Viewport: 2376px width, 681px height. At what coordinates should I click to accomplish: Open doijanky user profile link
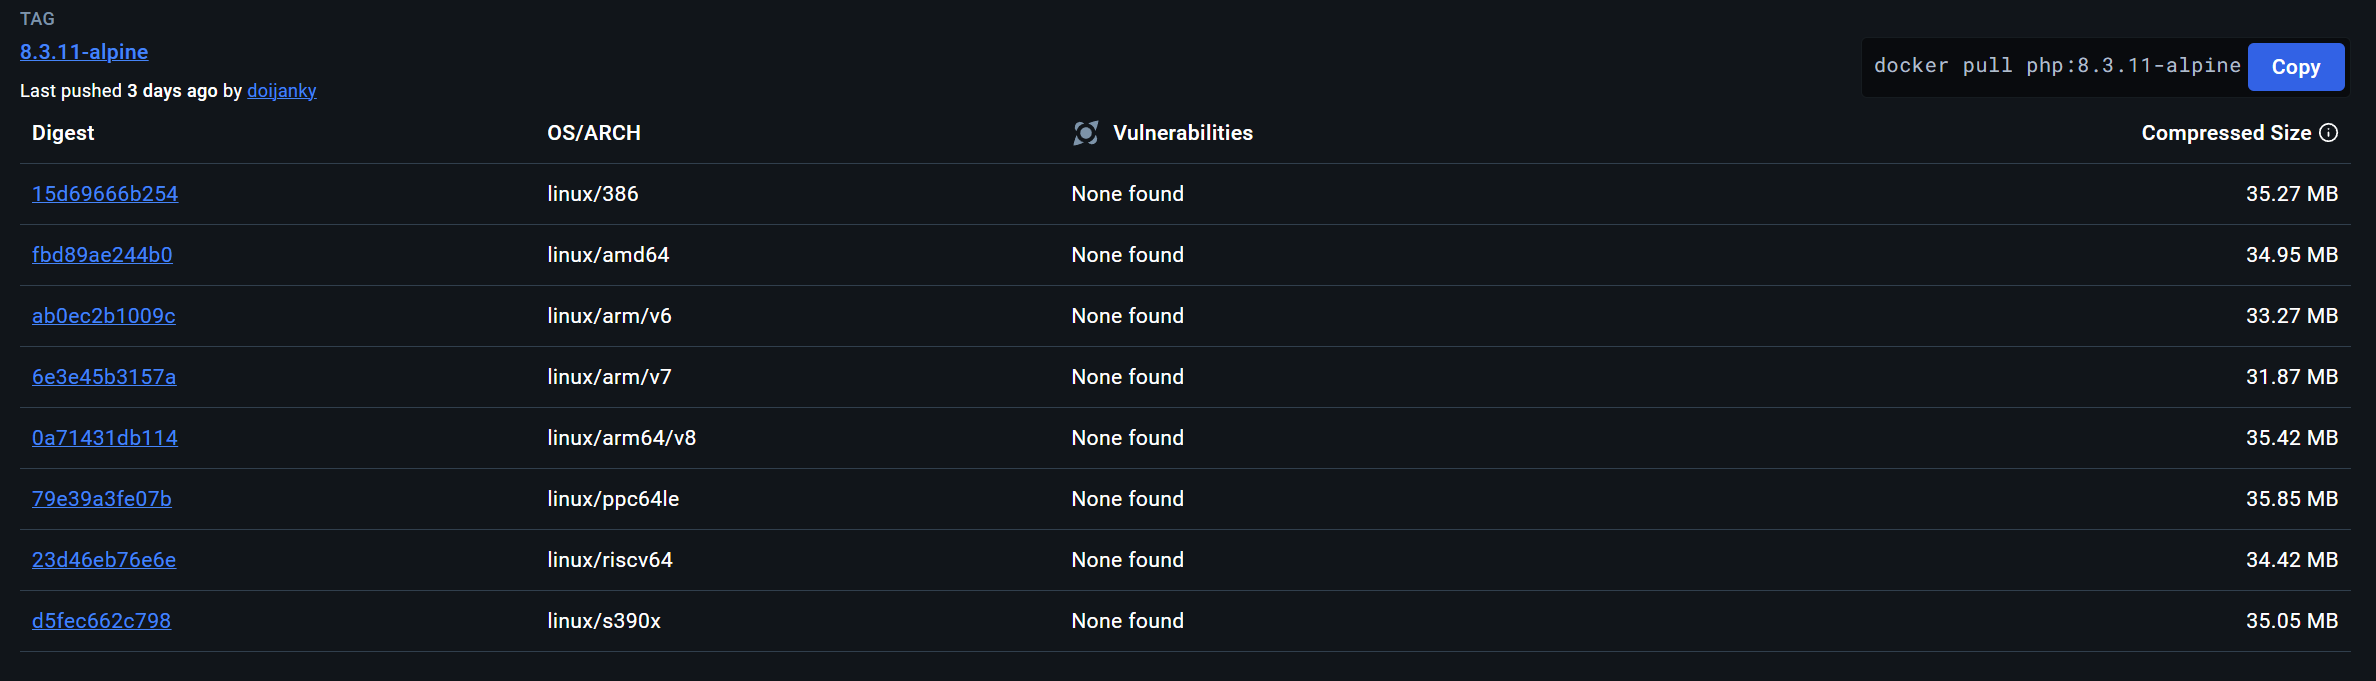point(281,91)
